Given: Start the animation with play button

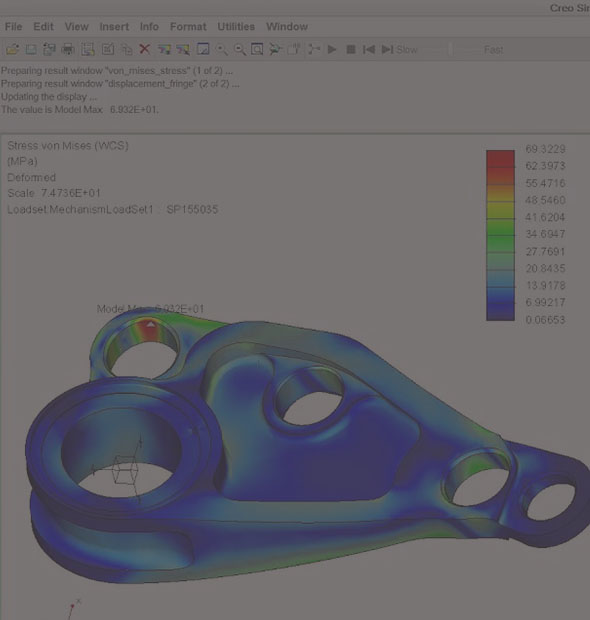Looking at the screenshot, I should tap(332, 49).
